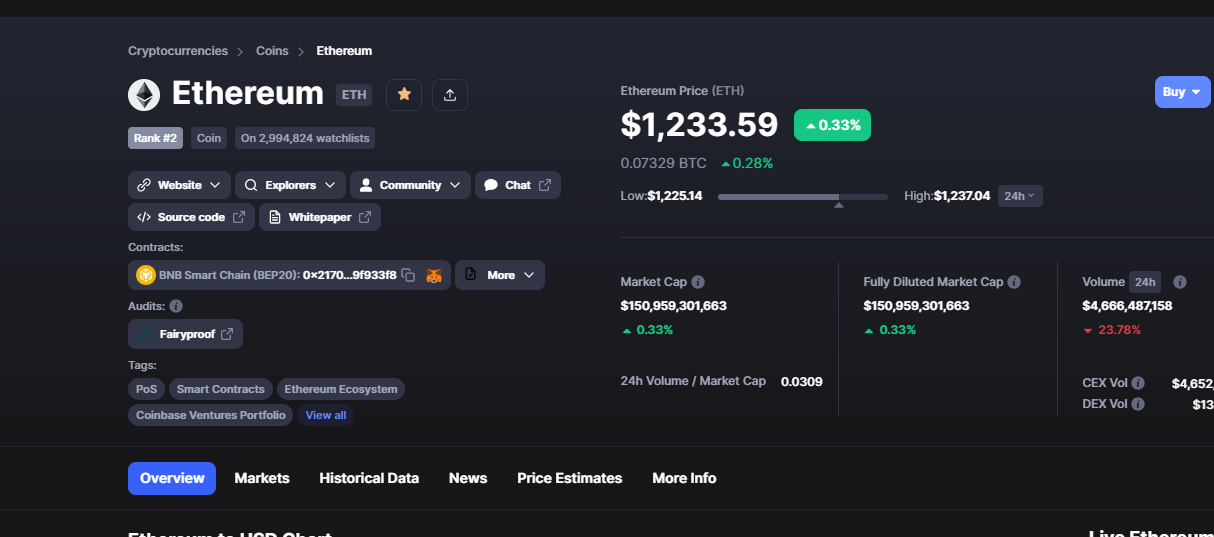1214x537 pixels.
Task: Click the BNB Smart Chain coin logo
Action: [x=146, y=275]
